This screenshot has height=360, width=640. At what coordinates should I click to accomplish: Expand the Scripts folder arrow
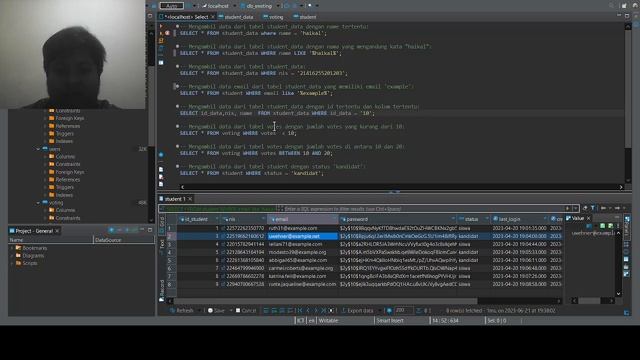coord(11,263)
